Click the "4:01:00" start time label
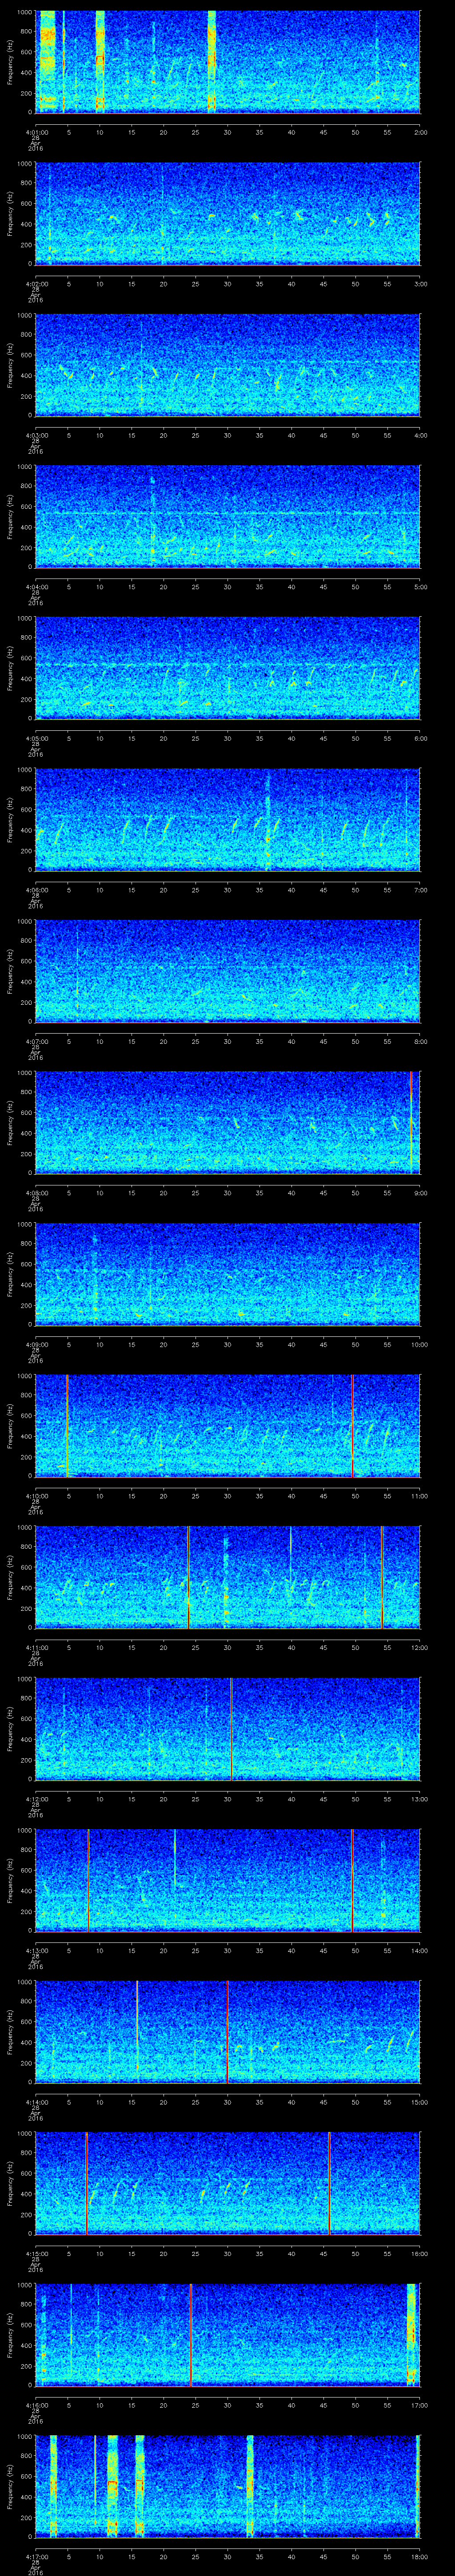This screenshot has height=2576, width=455. tap(36, 132)
